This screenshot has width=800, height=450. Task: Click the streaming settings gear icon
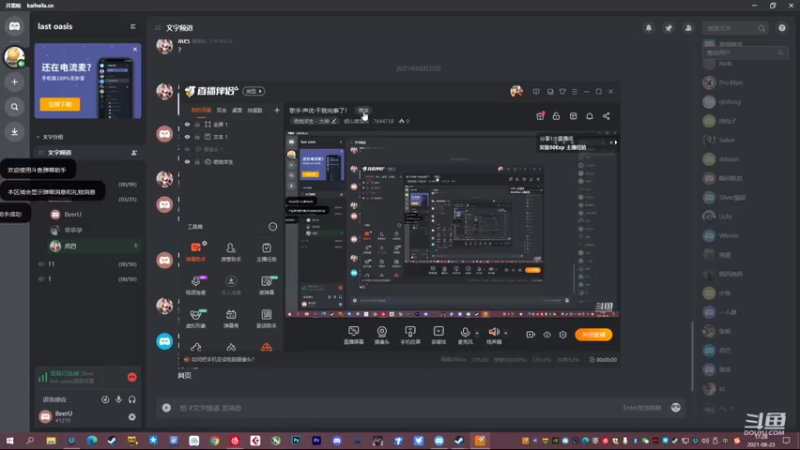[x=563, y=335]
